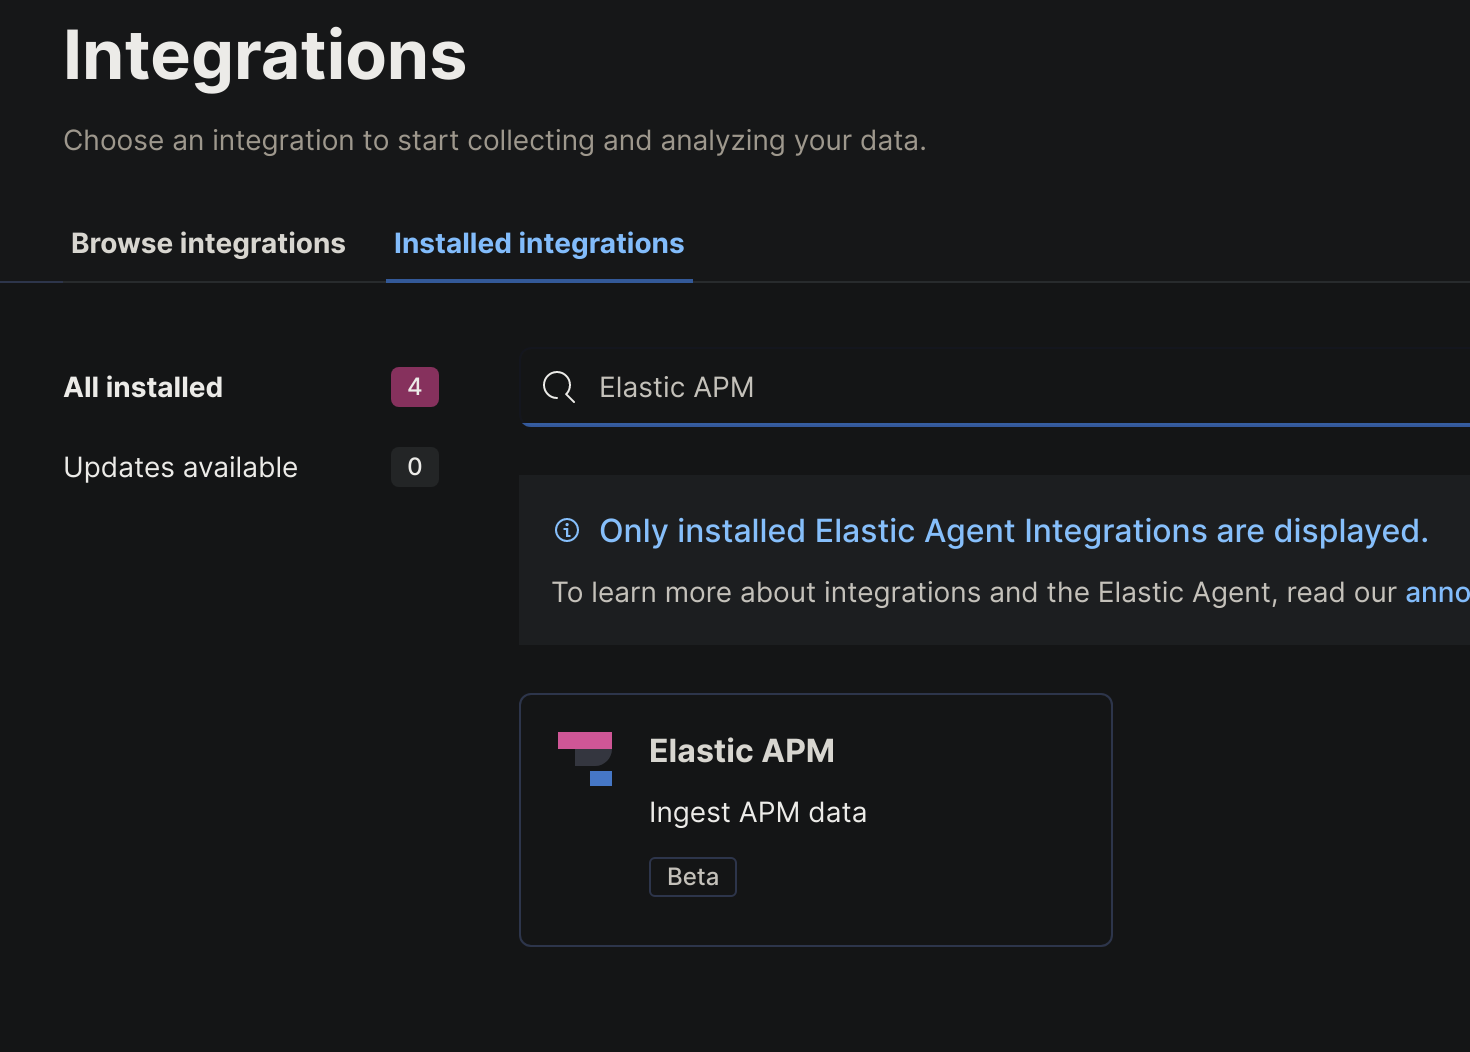Select the Updates available filter
Screen dimensions: 1470x1052
click(181, 467)
